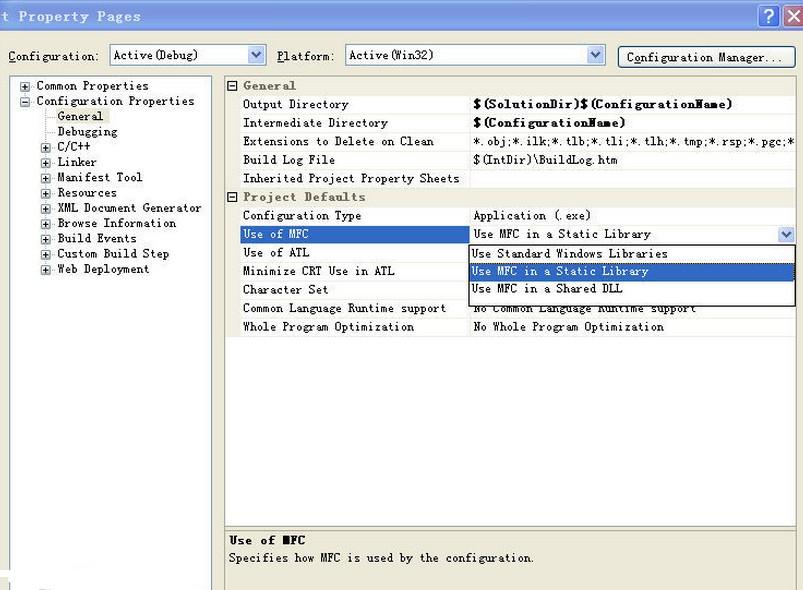Select the Web Deployment label
The image size is (803, 590).
tap(103, 269)
